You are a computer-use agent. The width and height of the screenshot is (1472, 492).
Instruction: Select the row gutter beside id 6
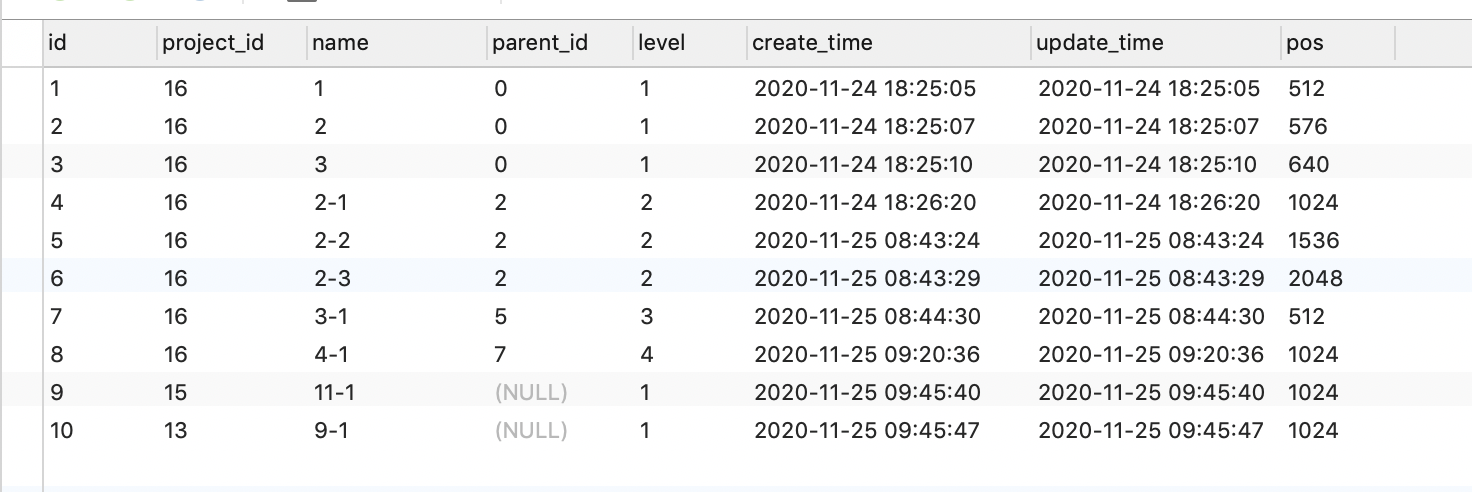[21, 279]
